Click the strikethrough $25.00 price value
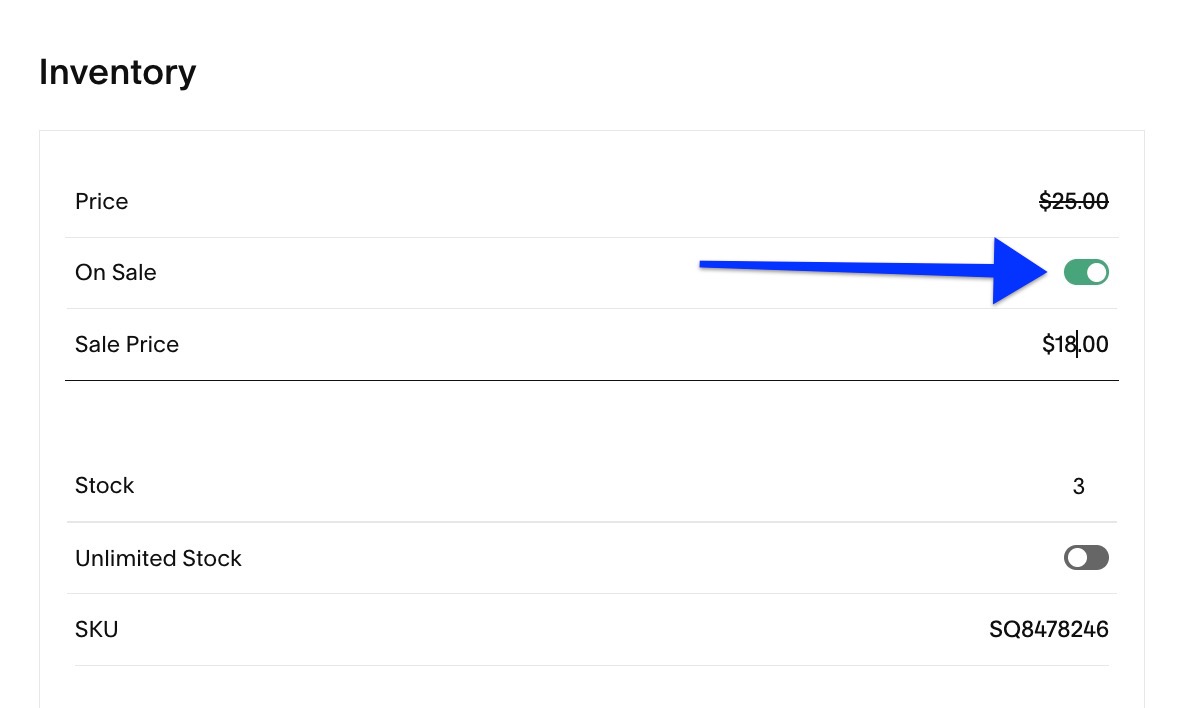1184x708 pixels. pos(1074,202)
